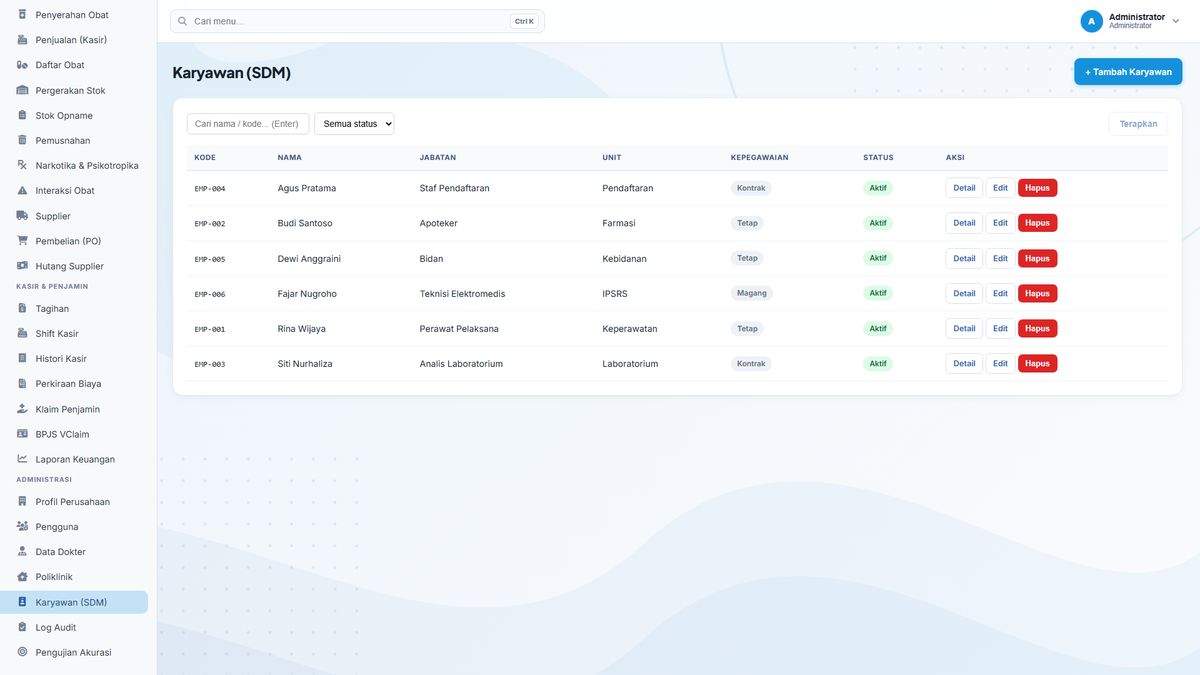Click the Terapkan filter button
This screenshot has height=675, width=1200.
pyautogui.click(x=1138, y=124)
